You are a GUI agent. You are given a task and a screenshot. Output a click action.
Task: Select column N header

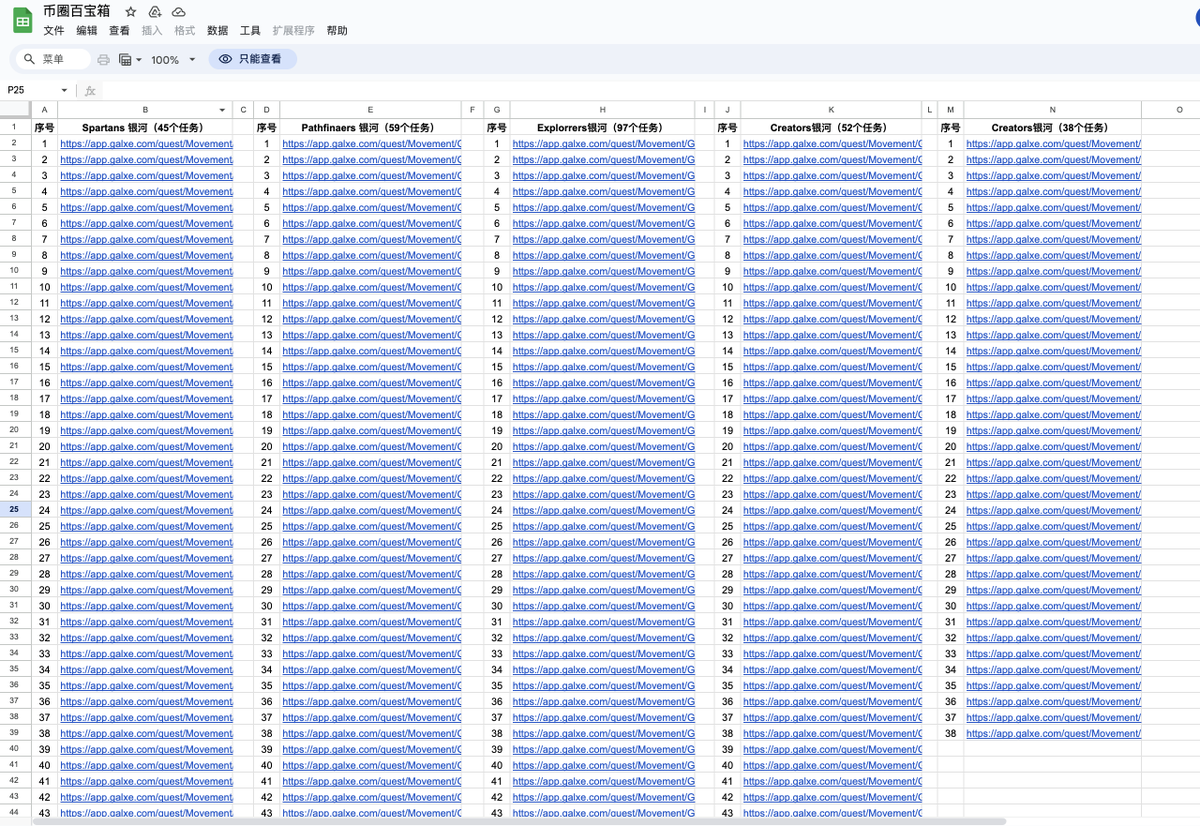tap(1052, 109)
